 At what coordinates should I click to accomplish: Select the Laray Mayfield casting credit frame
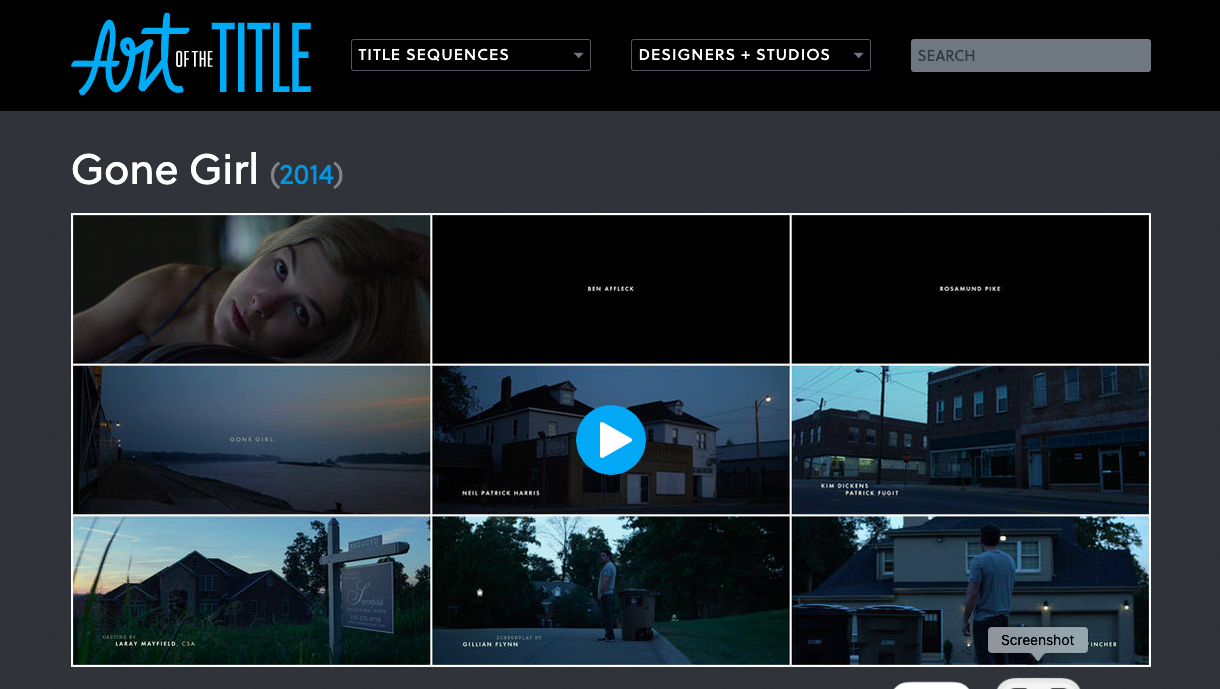tap(251, 590)
